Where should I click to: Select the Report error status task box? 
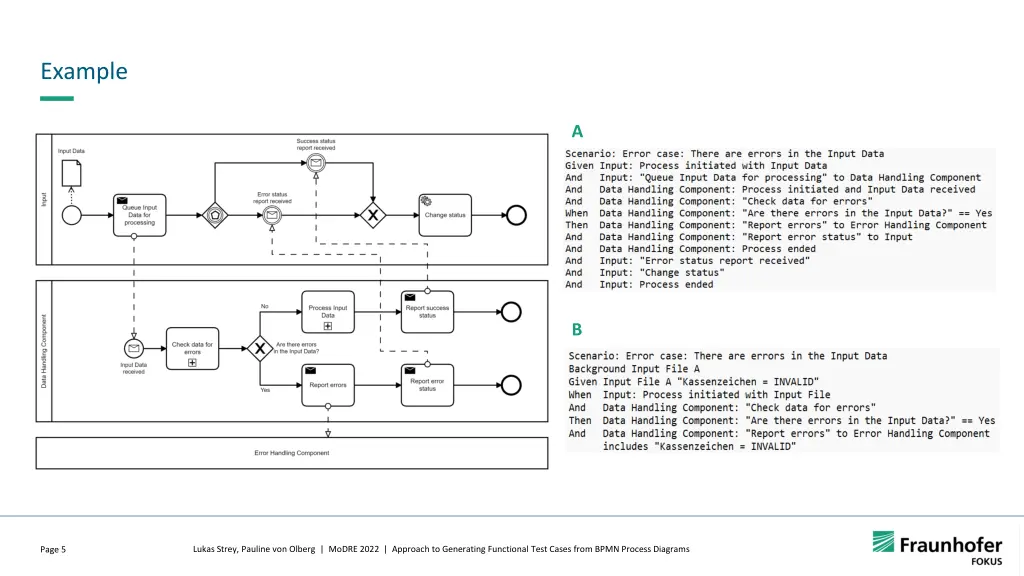click(x=427, y=385)
